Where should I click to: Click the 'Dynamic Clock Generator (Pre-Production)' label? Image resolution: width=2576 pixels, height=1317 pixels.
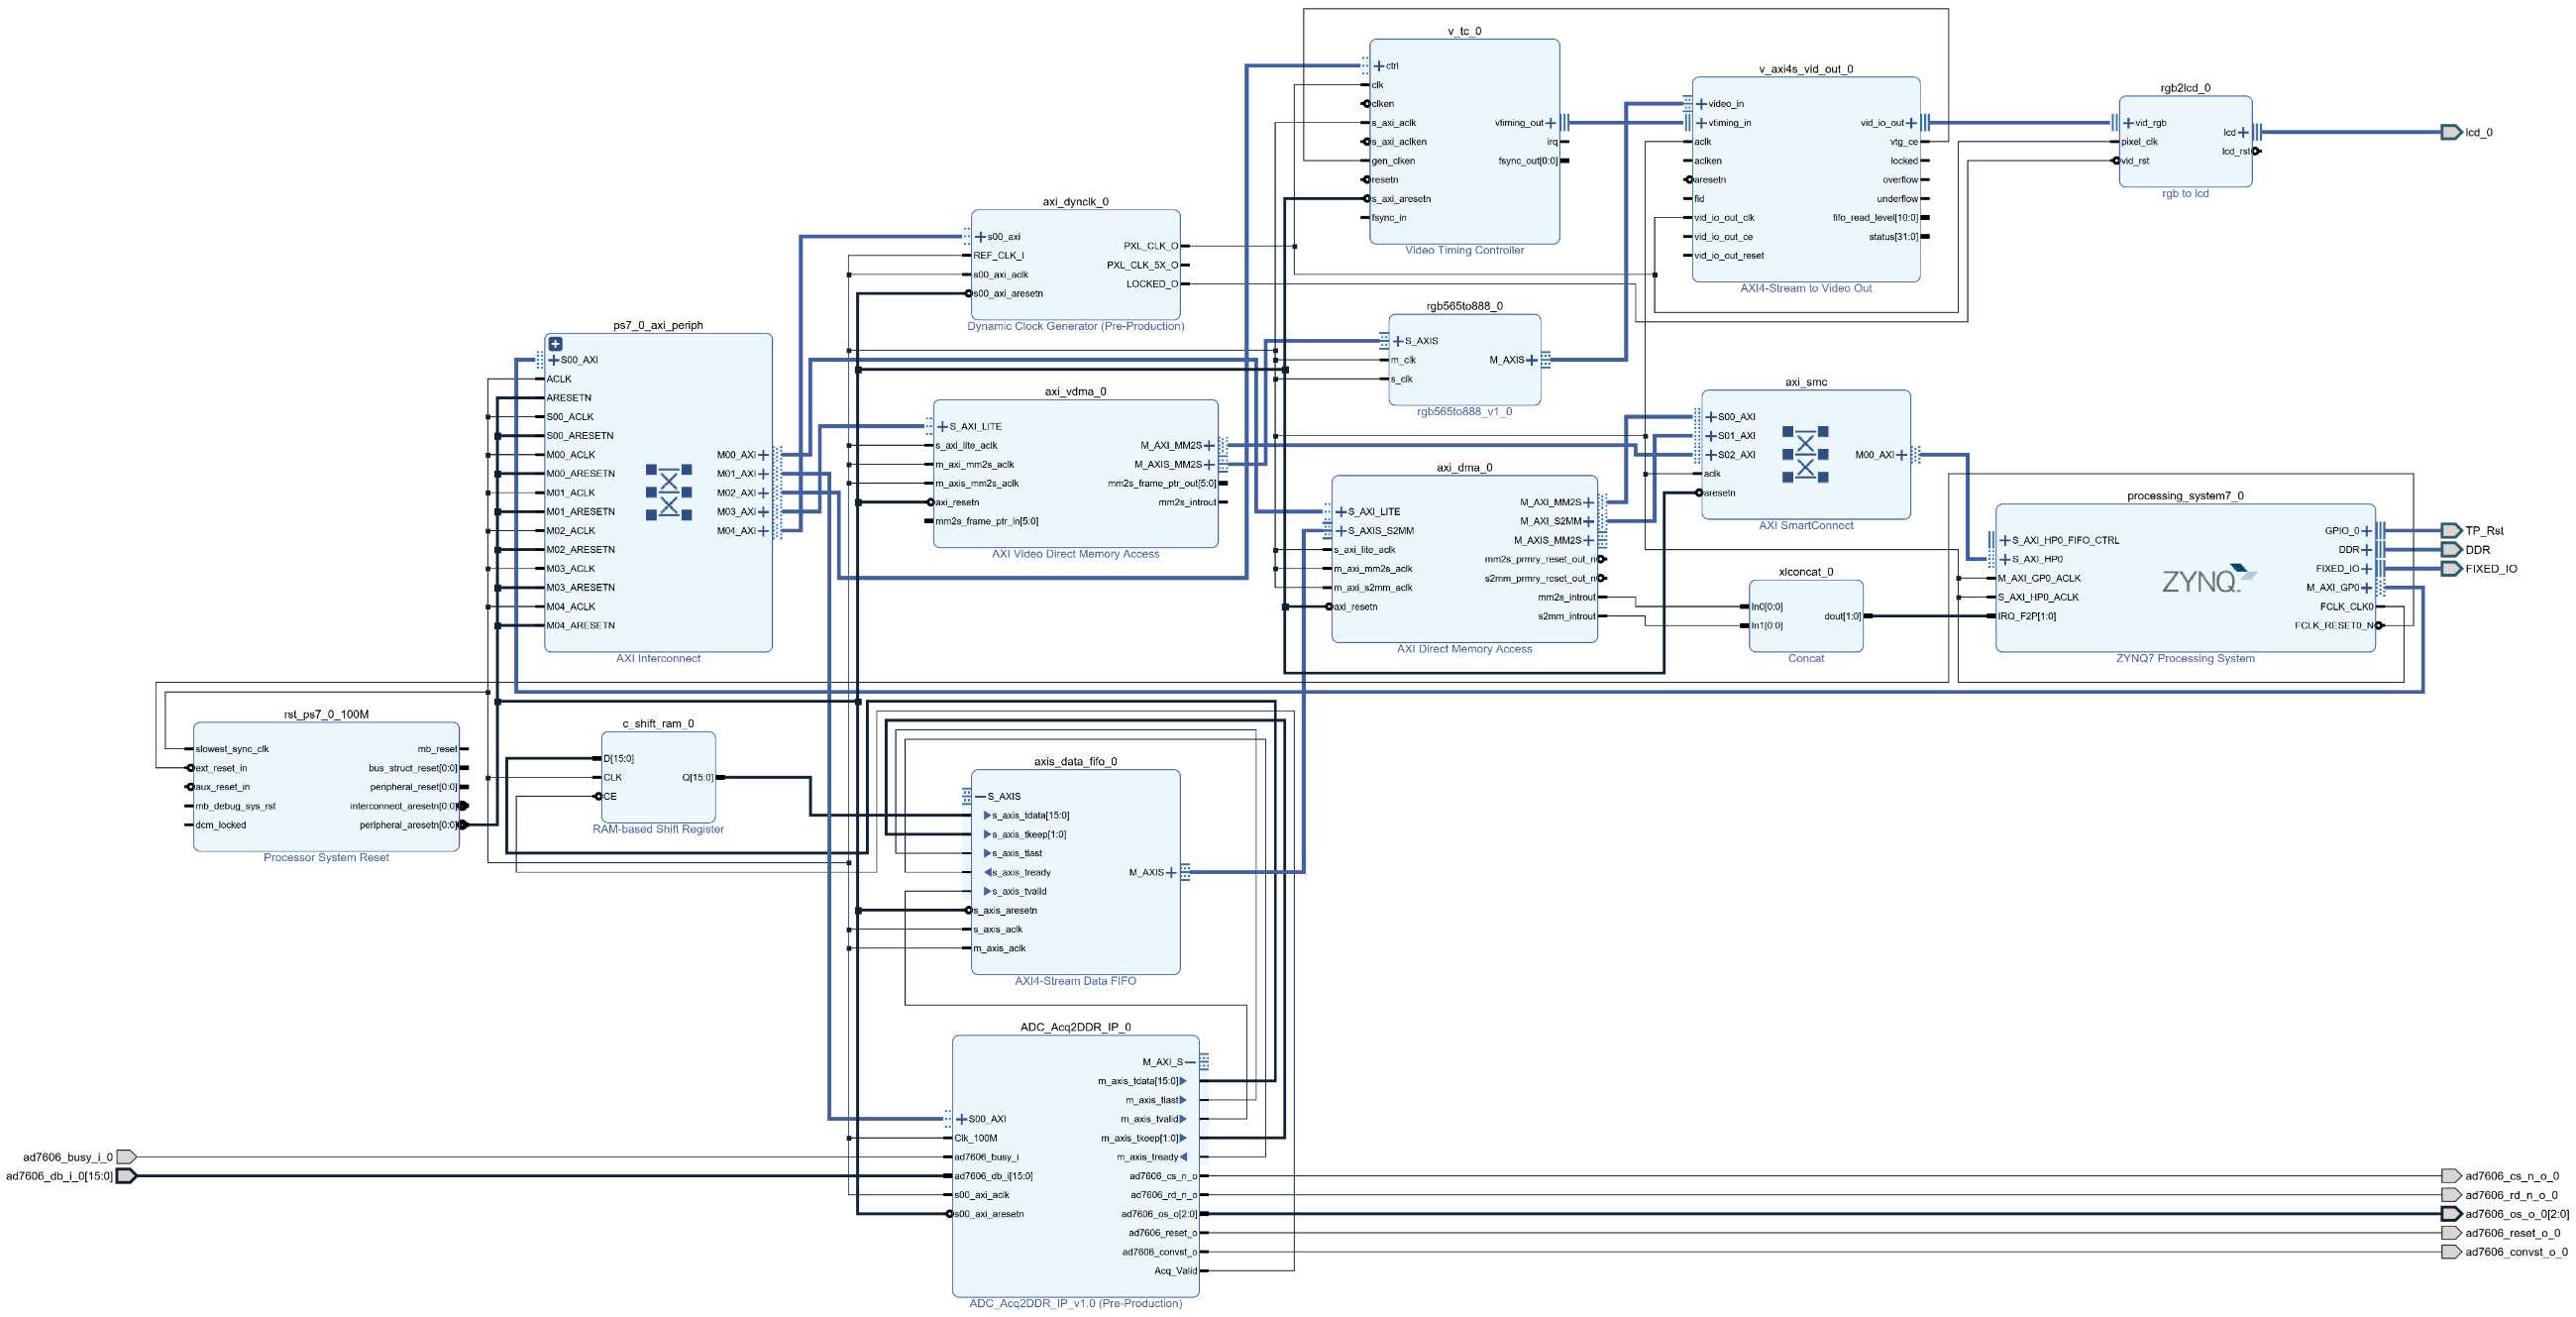(1075, 327)
